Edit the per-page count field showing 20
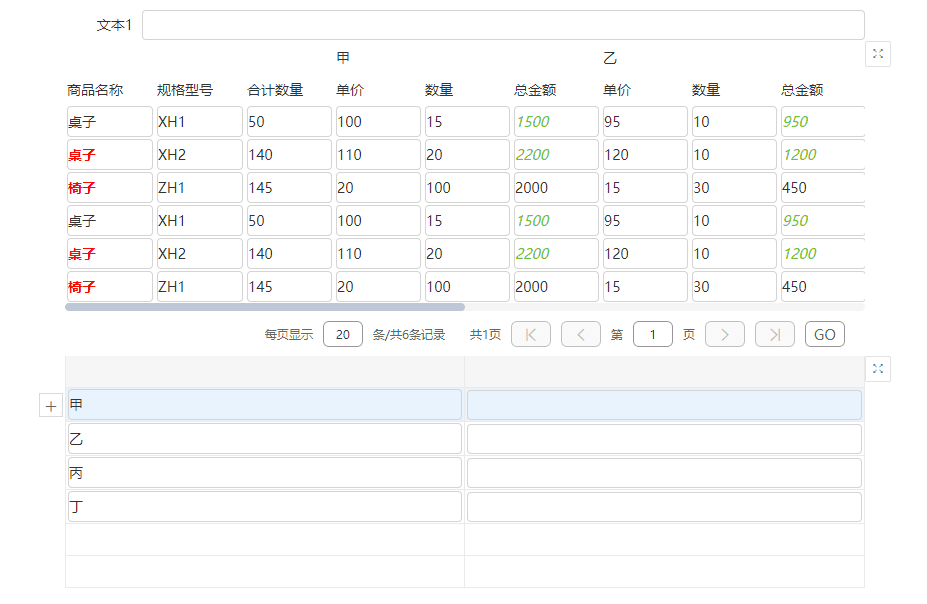This screenshot has width=927, height=604. click(x=343, y=335)
